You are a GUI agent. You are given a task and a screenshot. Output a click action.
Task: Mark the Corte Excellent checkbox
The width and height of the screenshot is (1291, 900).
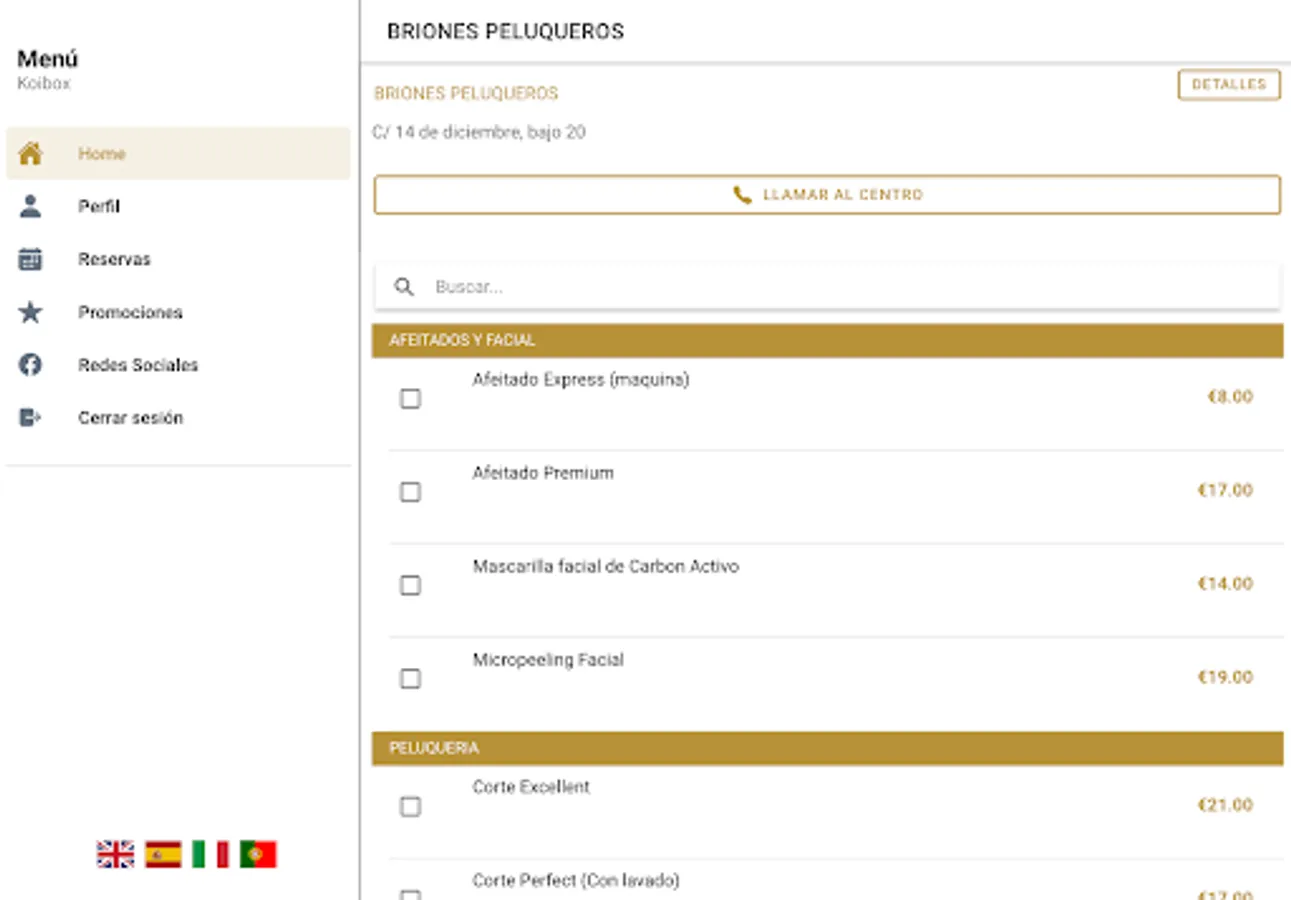pyautogui.click(x=410, y=807)
